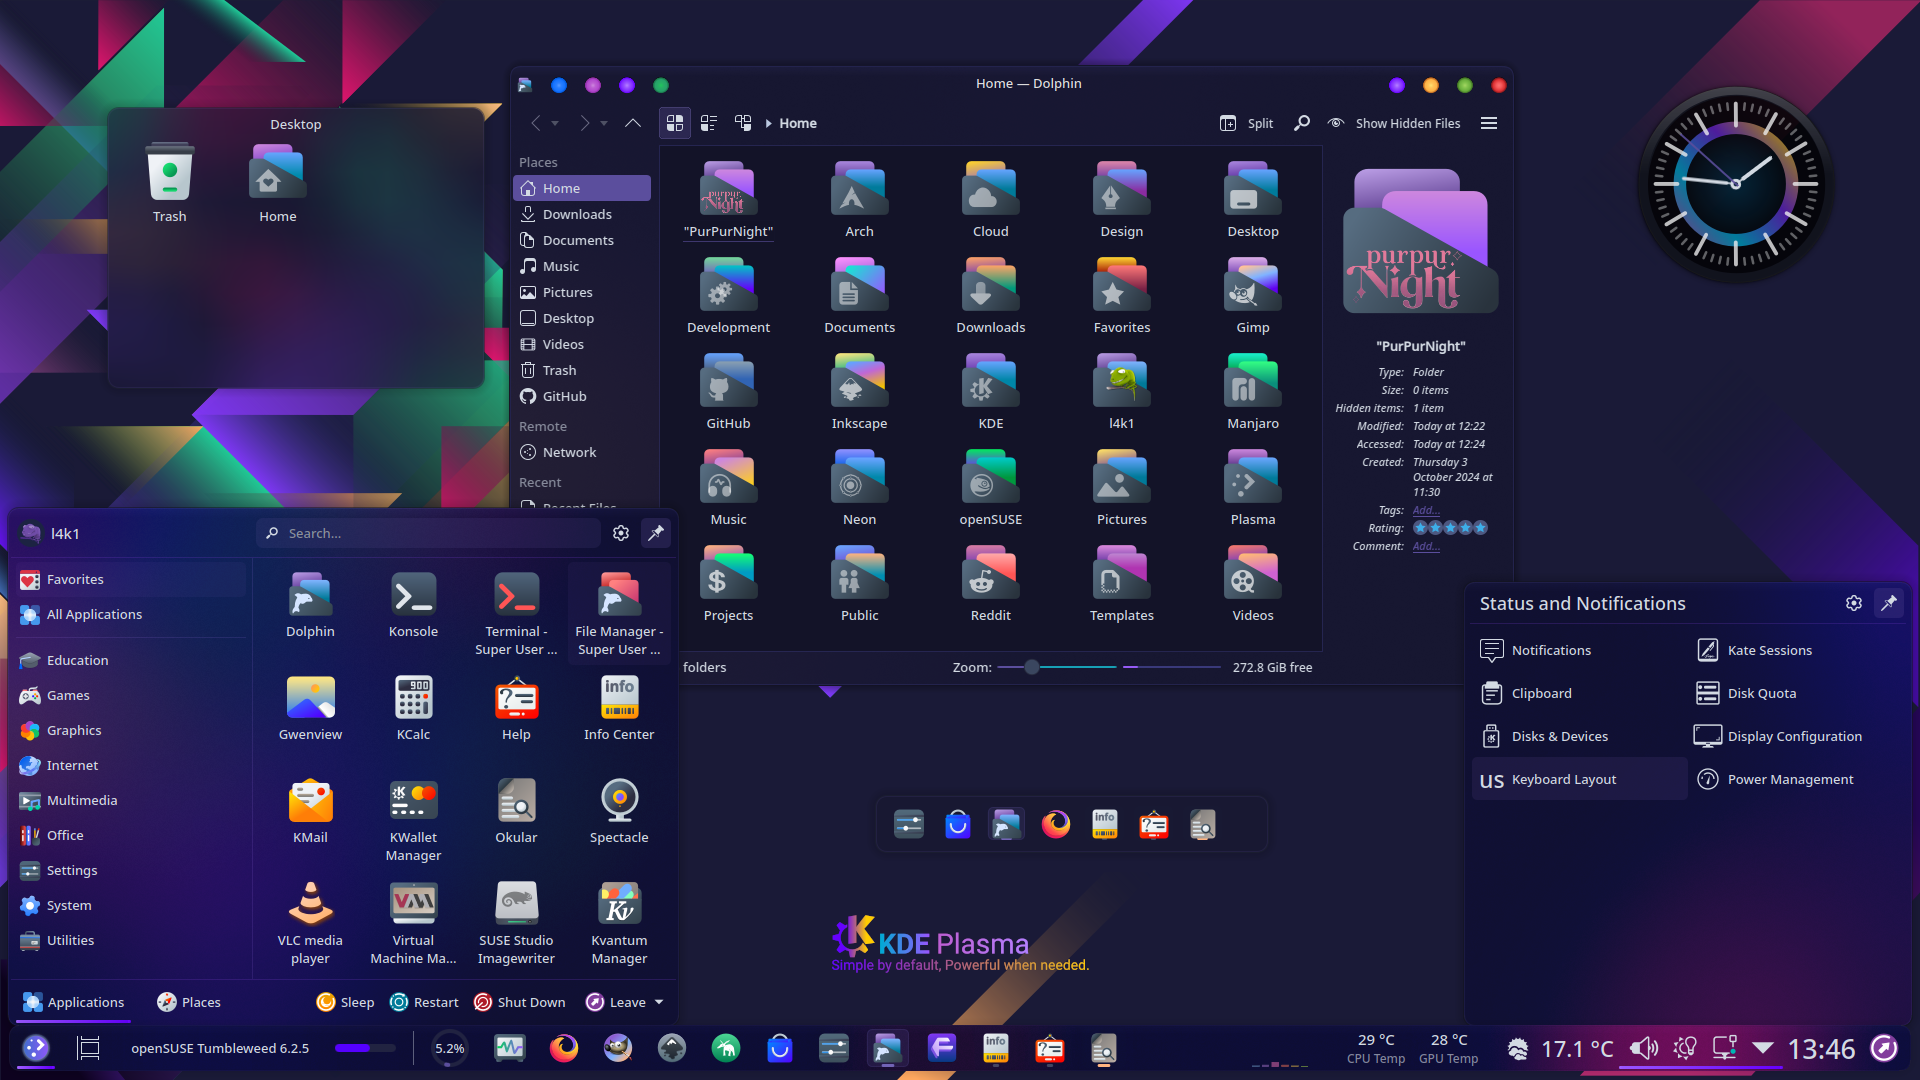
Task: Switch Dolphin to details tree view mode
Action: point(743,123)
